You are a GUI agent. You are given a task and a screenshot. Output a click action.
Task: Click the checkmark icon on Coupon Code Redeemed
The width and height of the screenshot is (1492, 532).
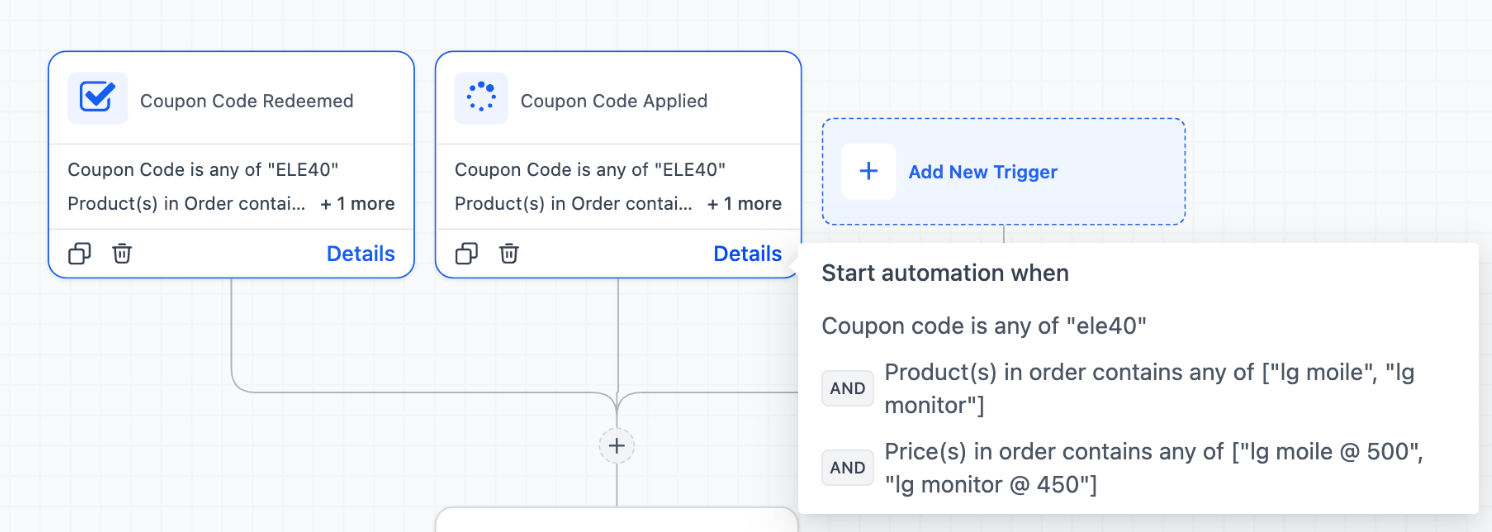97,98
